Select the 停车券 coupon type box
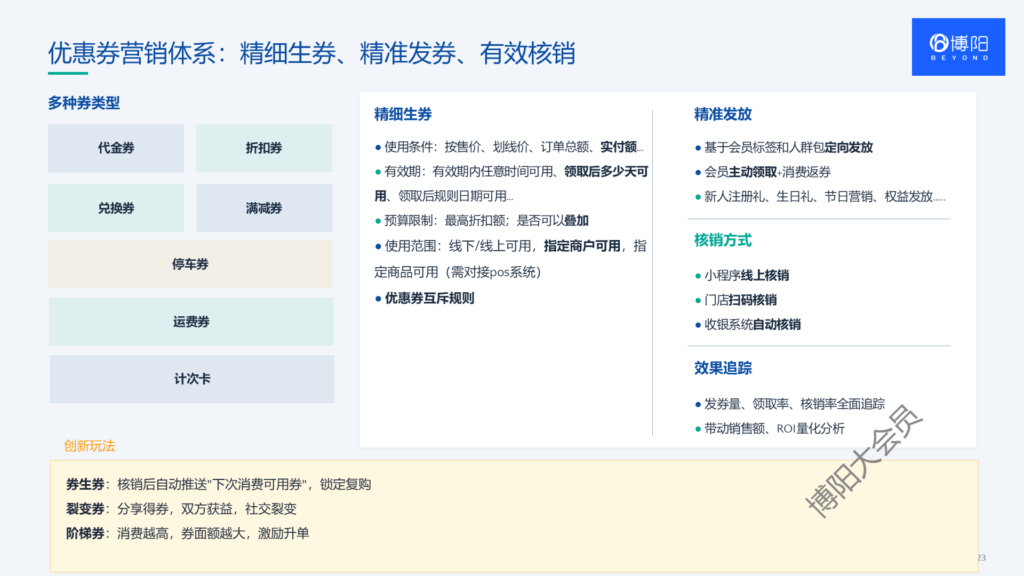The width and height of the screenshot is (1024, 576). coord(190,264)
